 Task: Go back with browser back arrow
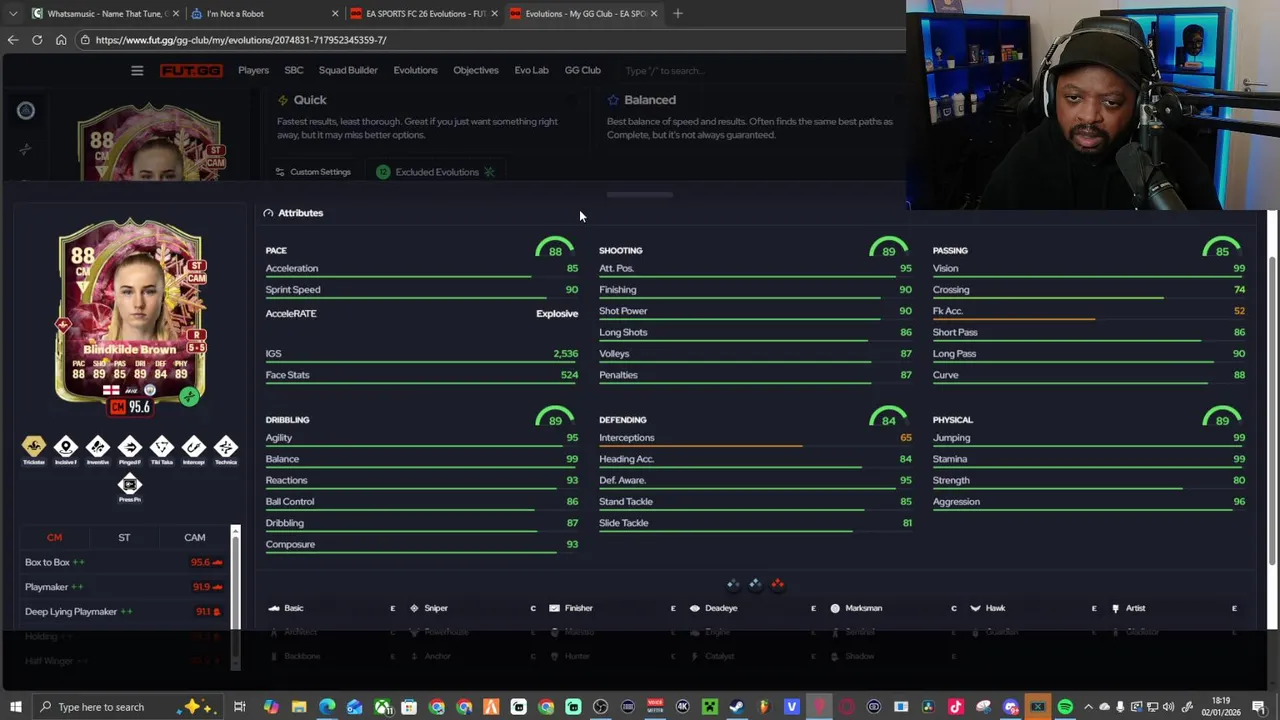12,40
